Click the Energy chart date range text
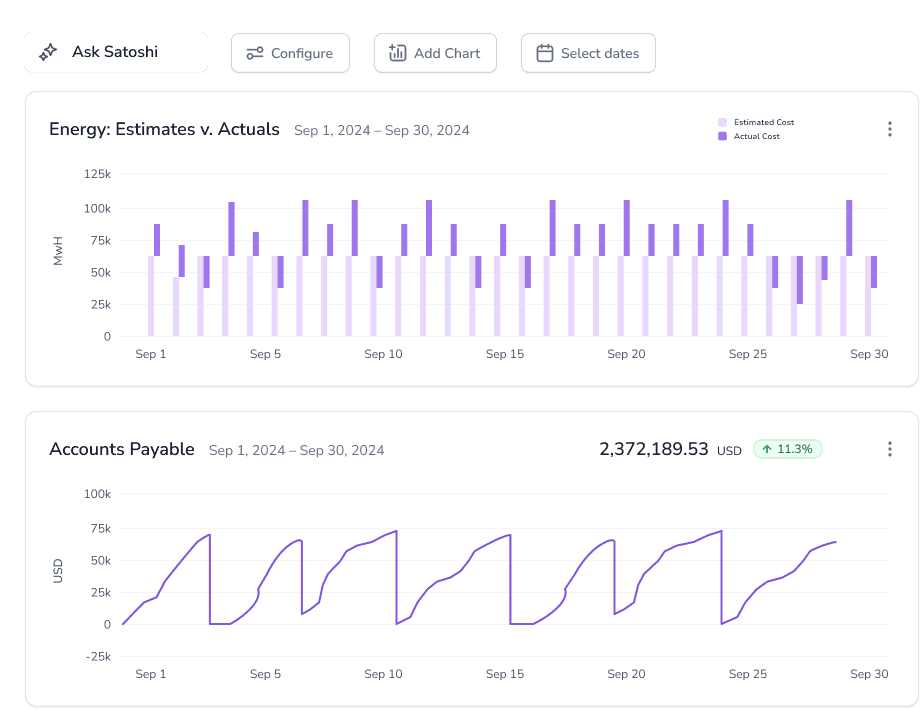 click(x=382, y=130)
